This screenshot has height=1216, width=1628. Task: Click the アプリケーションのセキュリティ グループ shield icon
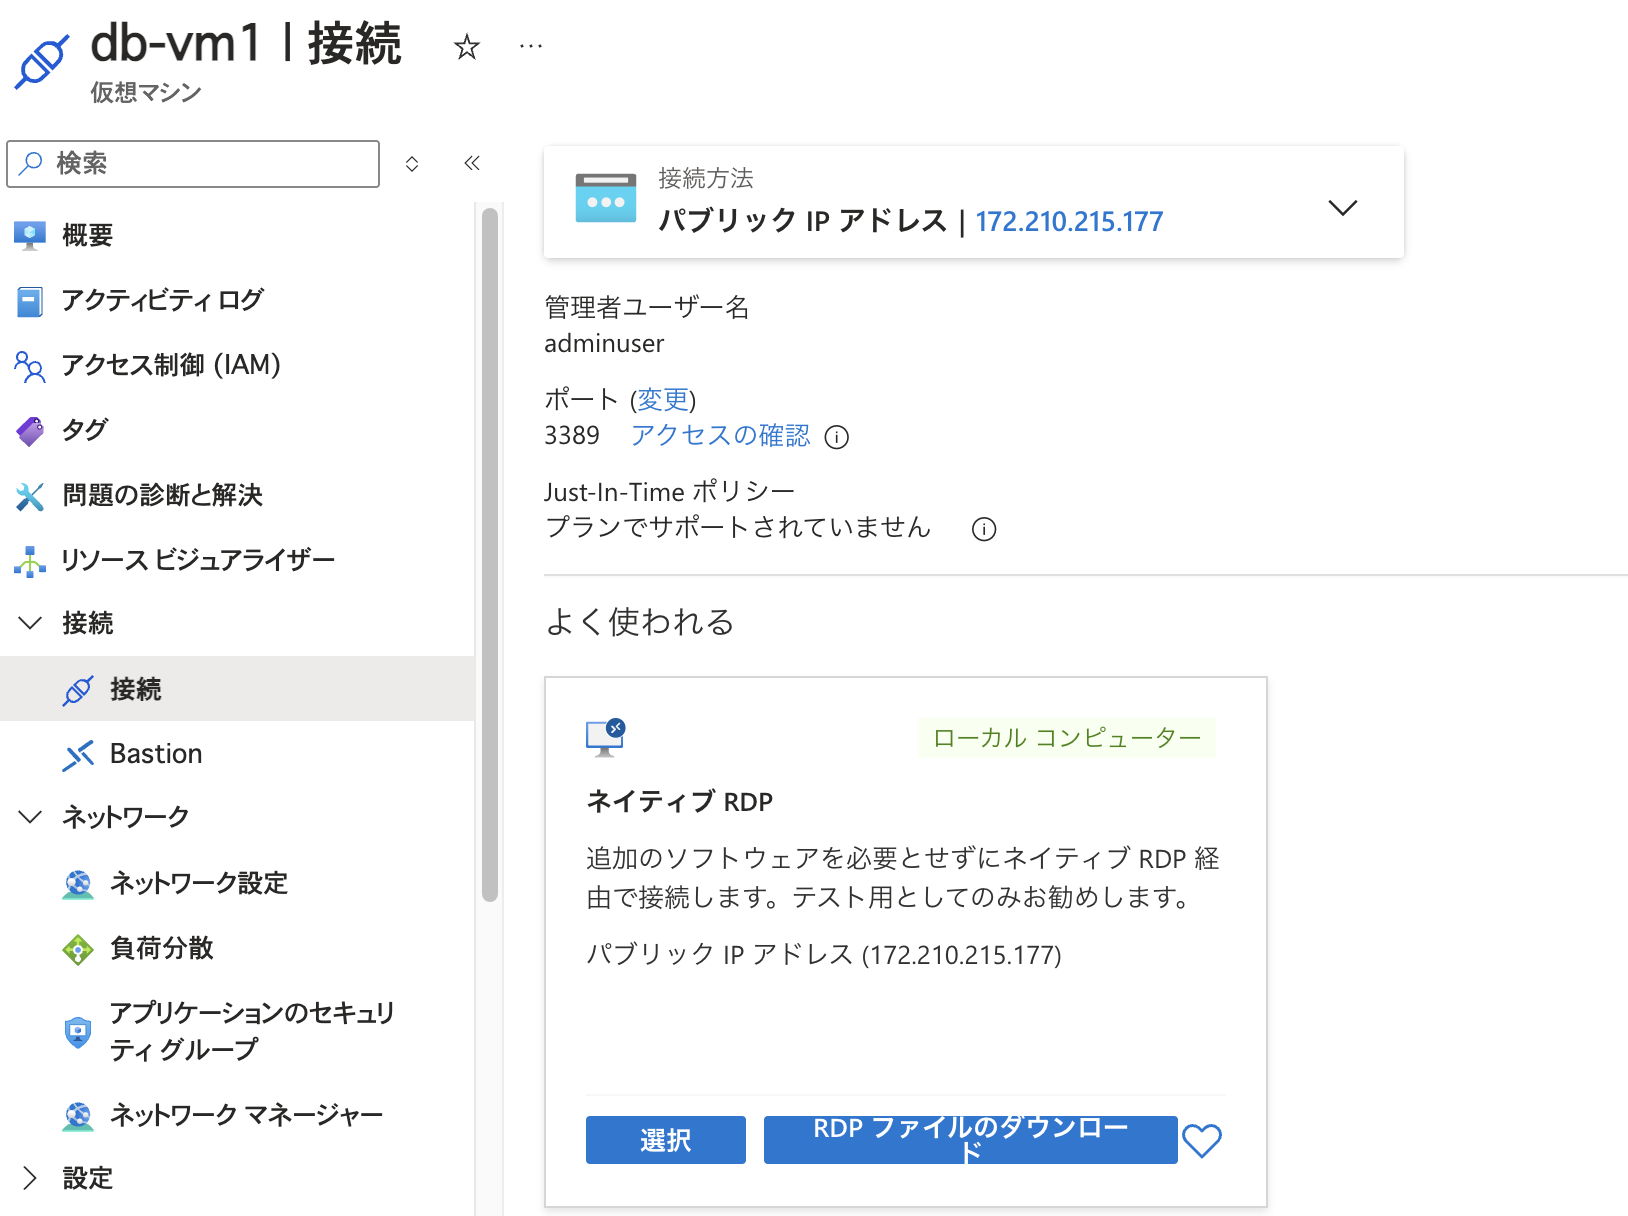pyautogui.click(x=78, y=1031)
